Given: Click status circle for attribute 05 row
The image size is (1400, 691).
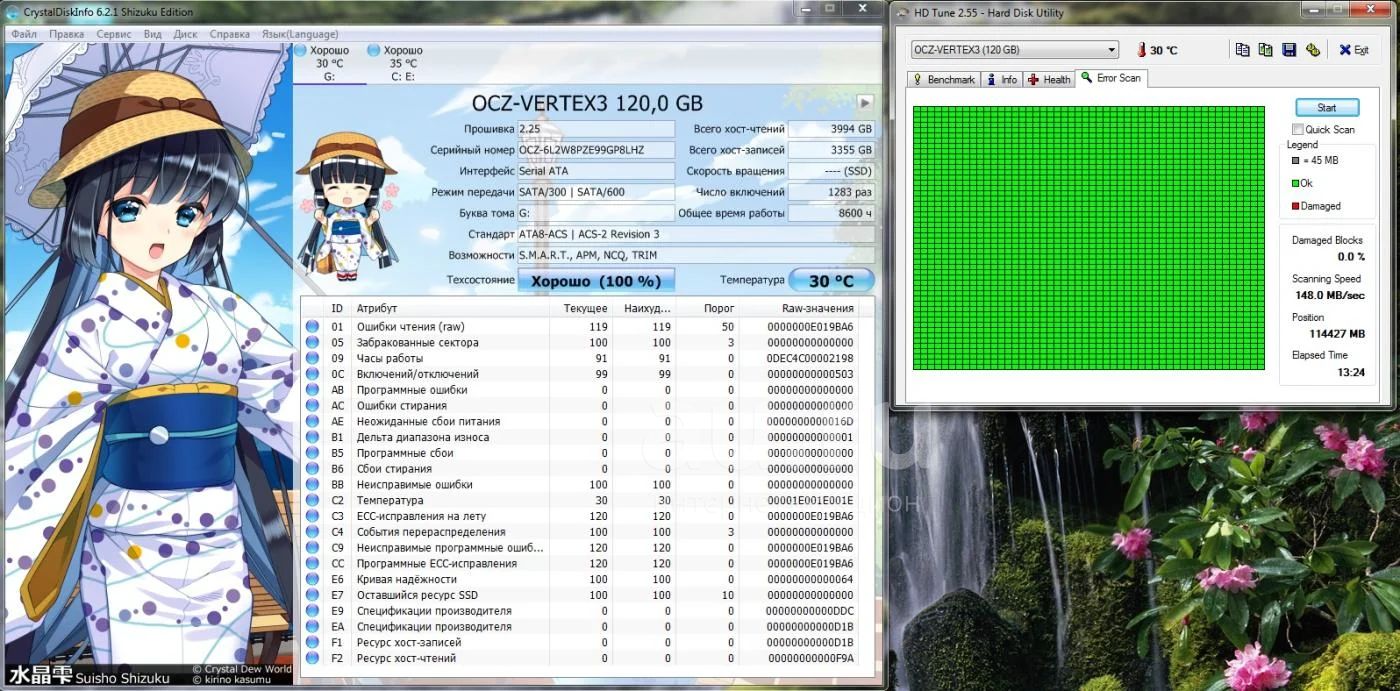Looking at the screenshot, I should pos(312,343).
